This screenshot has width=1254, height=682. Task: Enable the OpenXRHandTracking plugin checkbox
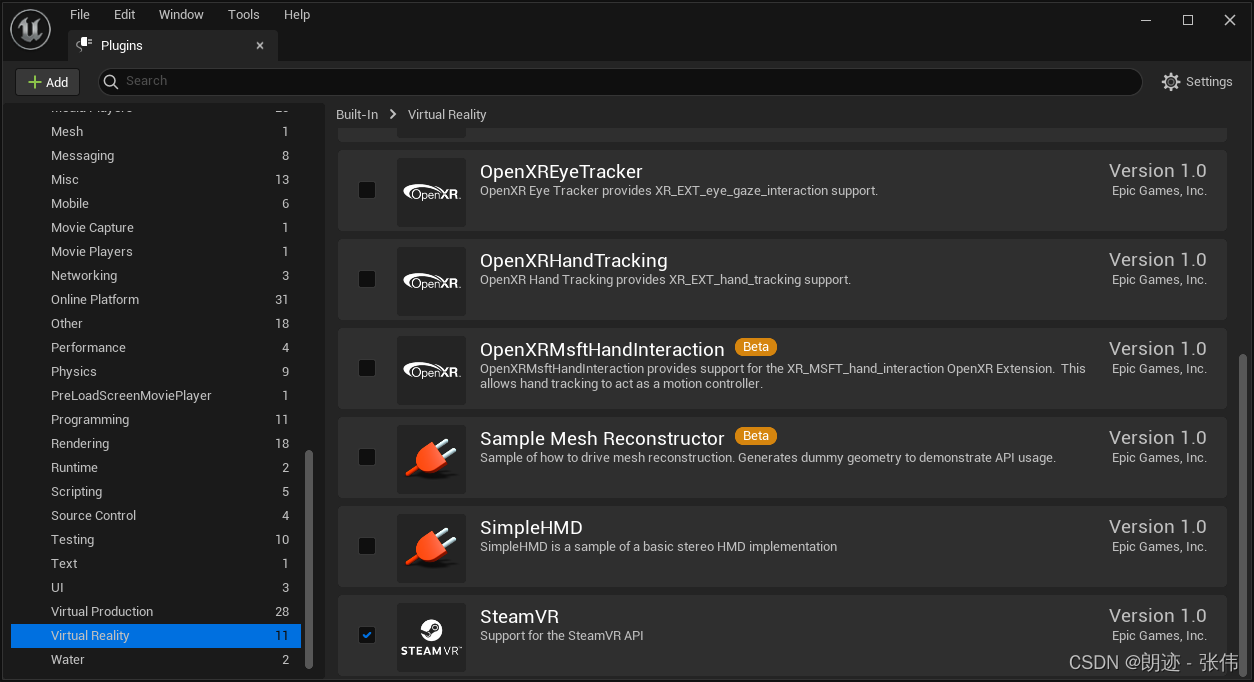coord(367,279)
